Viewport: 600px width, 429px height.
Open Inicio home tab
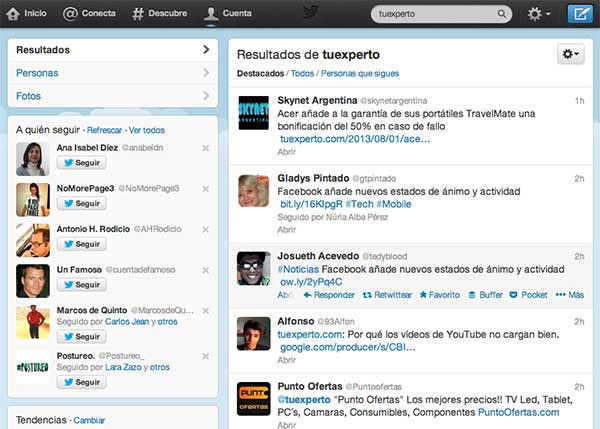tap(26, 13)
